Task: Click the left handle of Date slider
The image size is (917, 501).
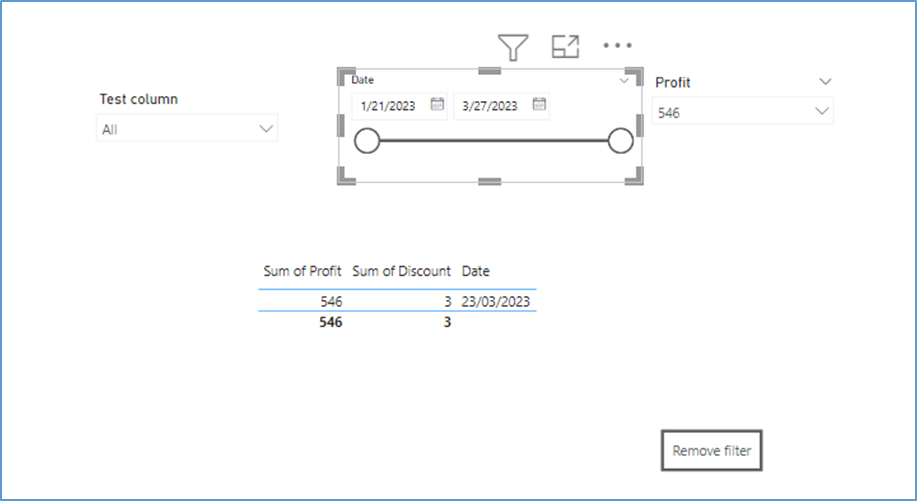Action: pyautogui.click(x=367, y=141)
